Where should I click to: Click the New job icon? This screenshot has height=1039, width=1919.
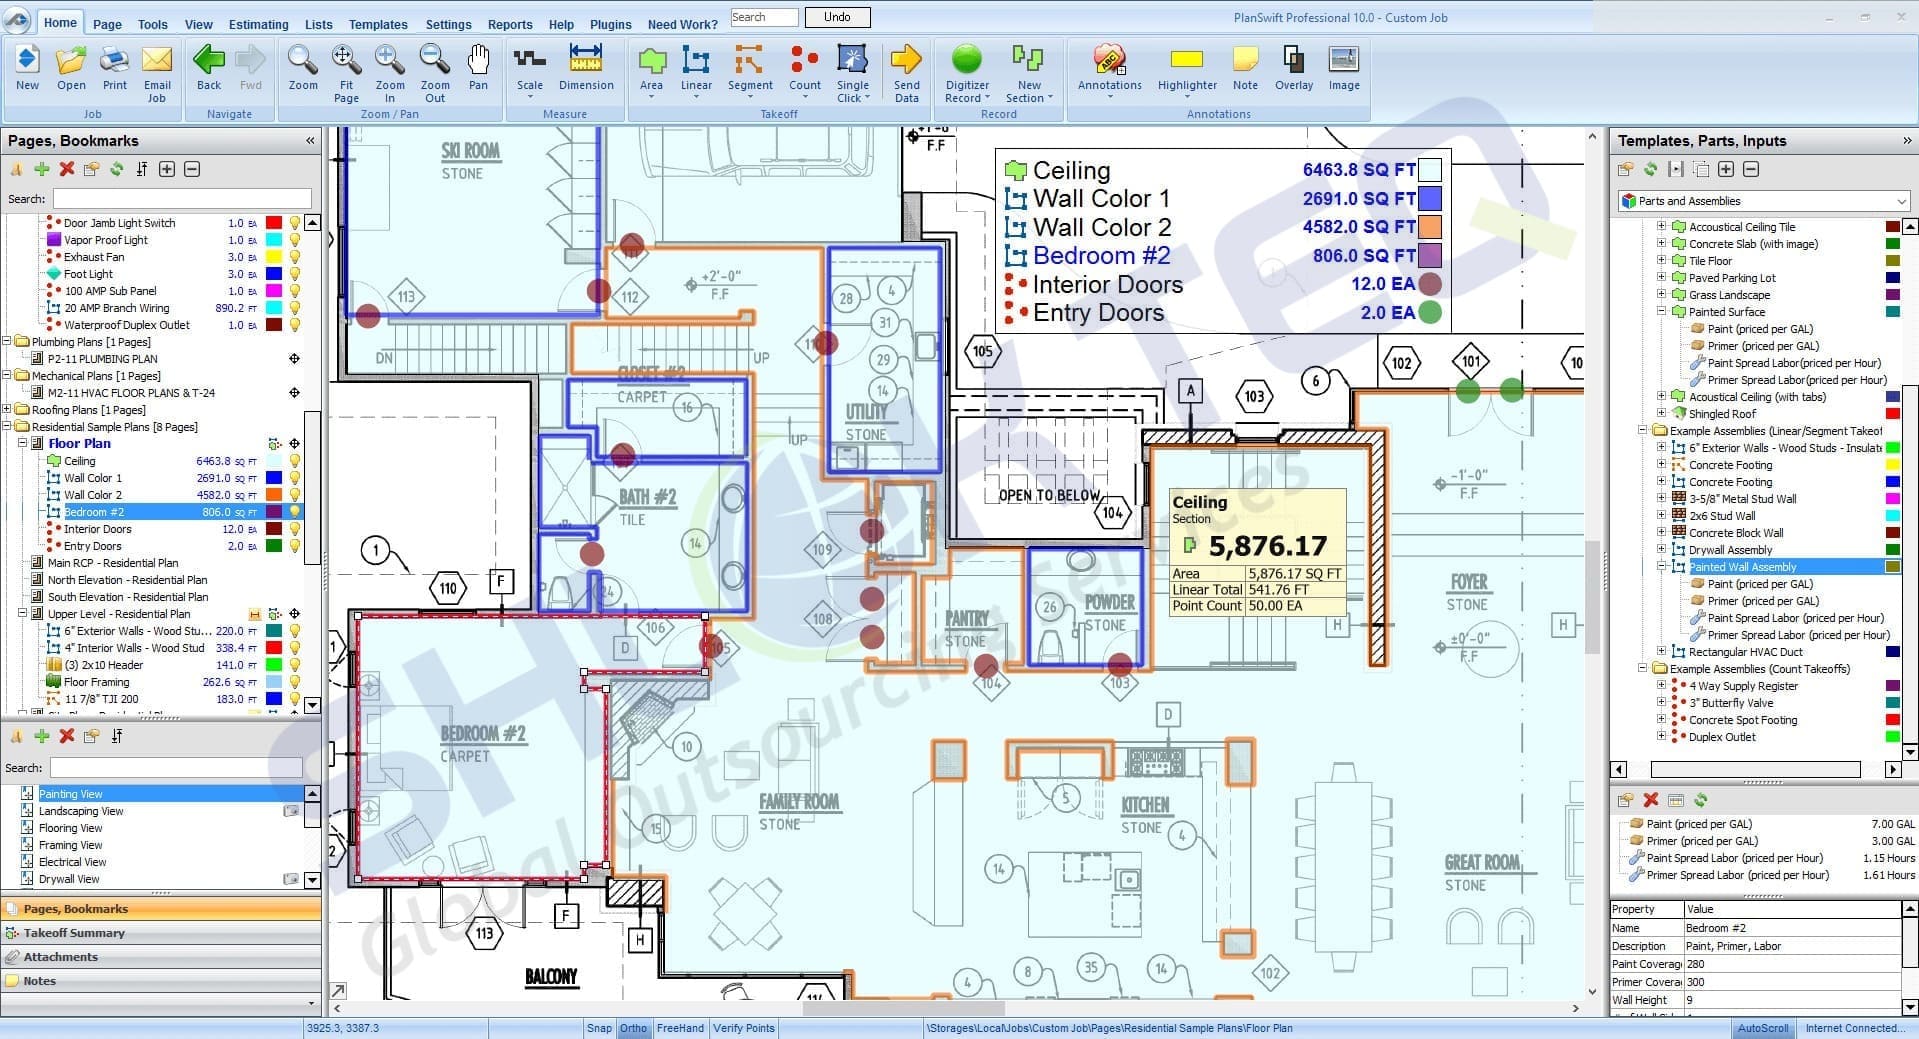[x=27, y=68]
